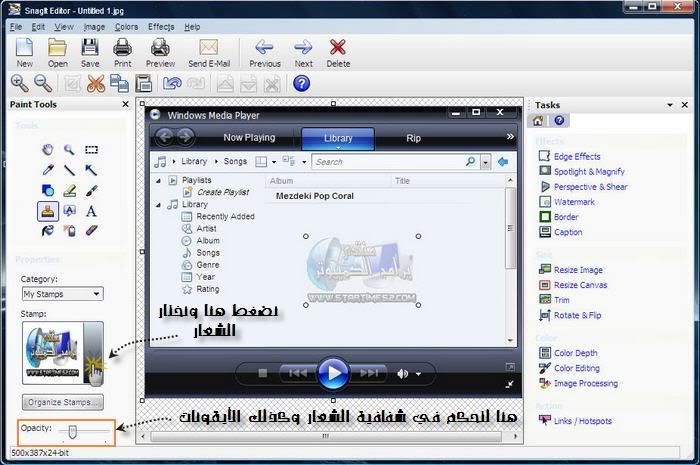Click the Send E-Mail toolbar button

tap(210, 52)
